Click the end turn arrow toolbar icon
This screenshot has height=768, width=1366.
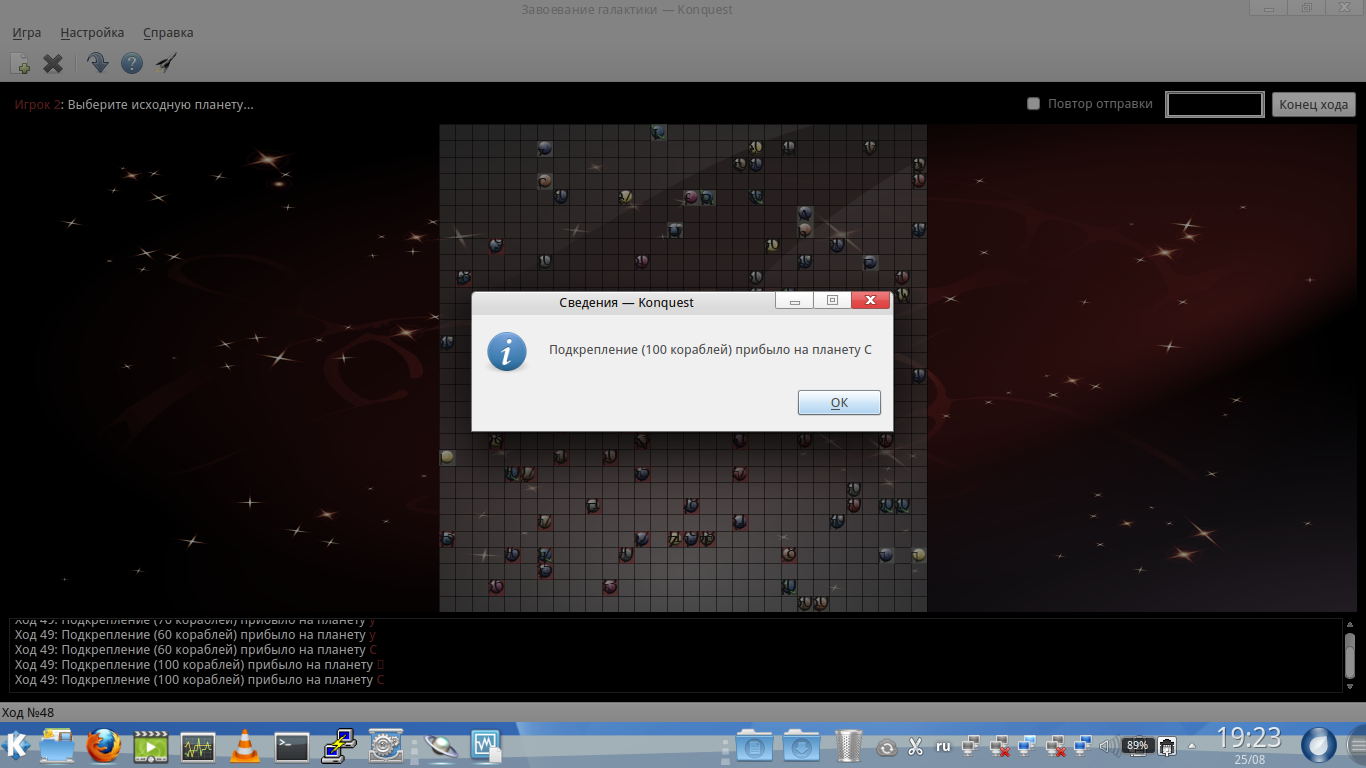97,63
